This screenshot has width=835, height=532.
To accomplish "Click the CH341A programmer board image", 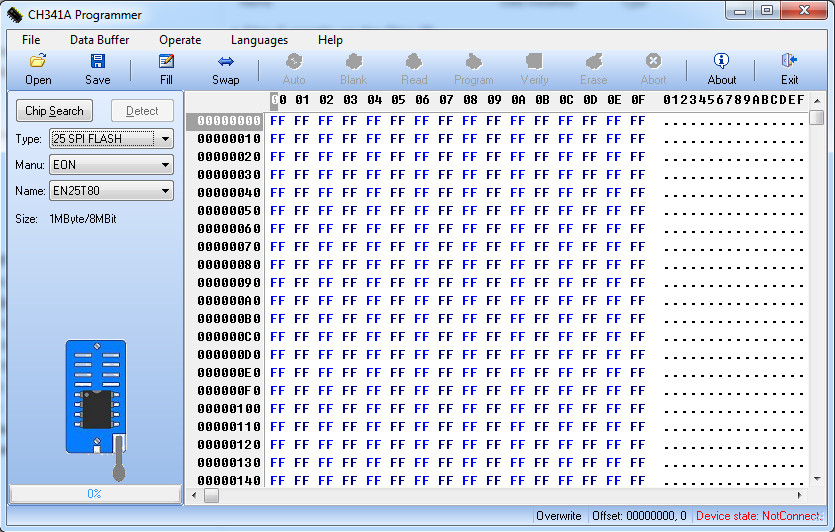I will click(x=96, y=409).
